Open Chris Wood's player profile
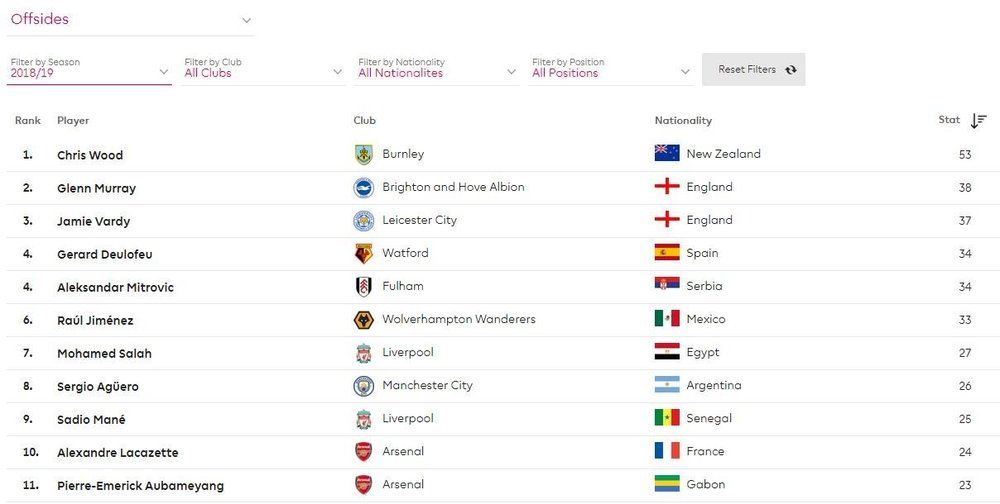 [90, 155]
